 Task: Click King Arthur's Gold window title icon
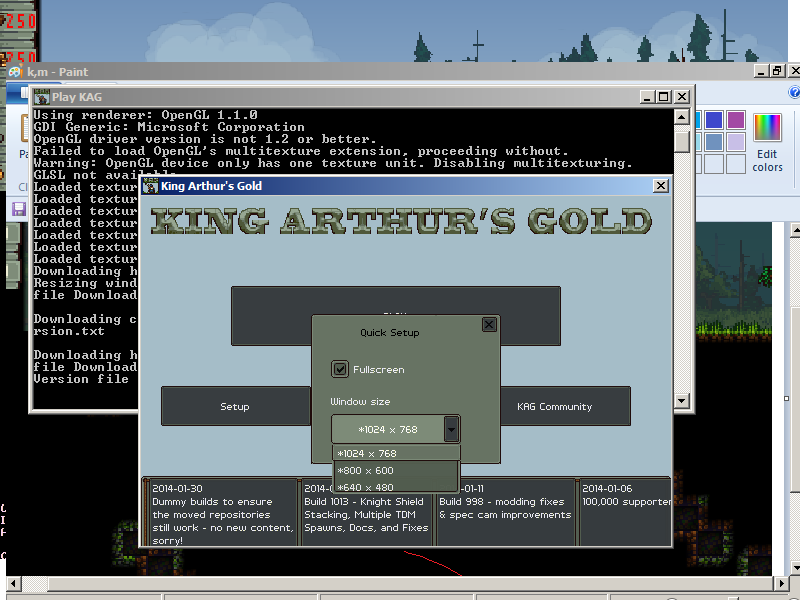[x=150, y=186]
